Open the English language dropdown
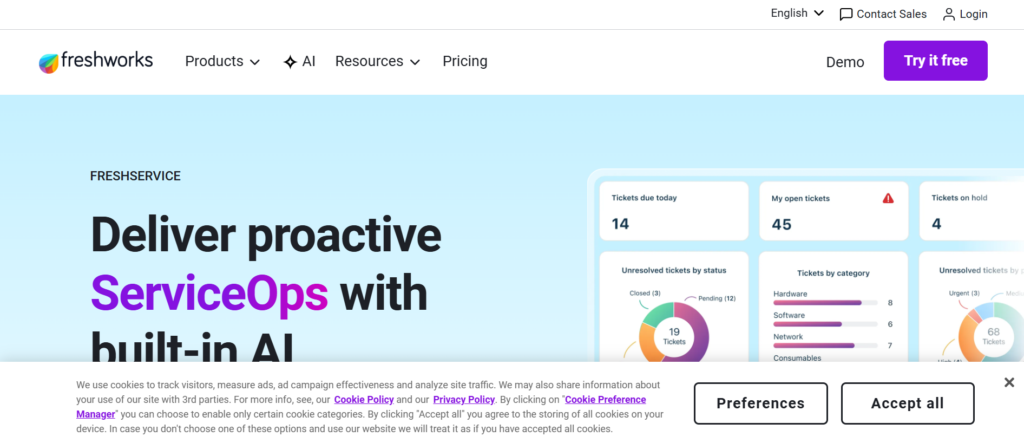The width and height of the screenshot is (1024, 443). tap(797, 14)
